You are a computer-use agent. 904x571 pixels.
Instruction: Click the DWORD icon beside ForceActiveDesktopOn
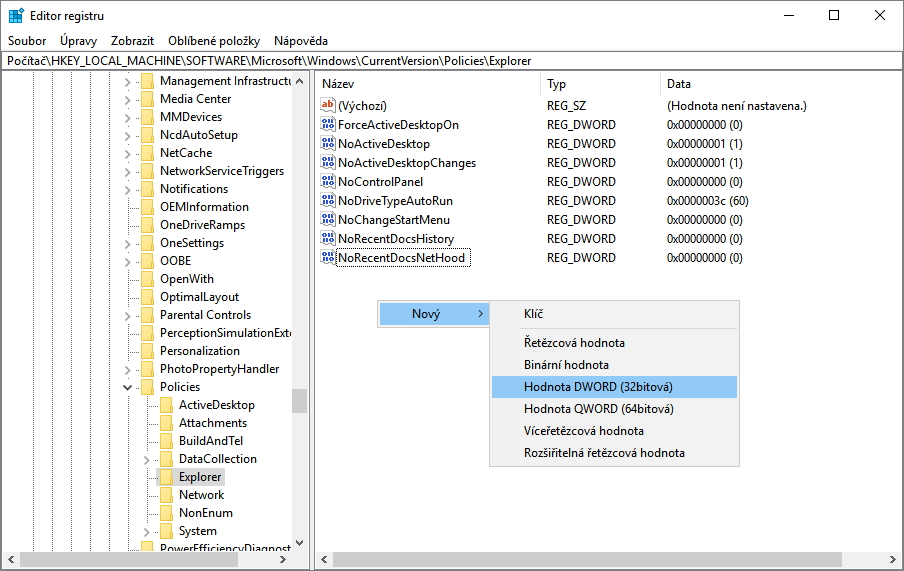(327, 124)
